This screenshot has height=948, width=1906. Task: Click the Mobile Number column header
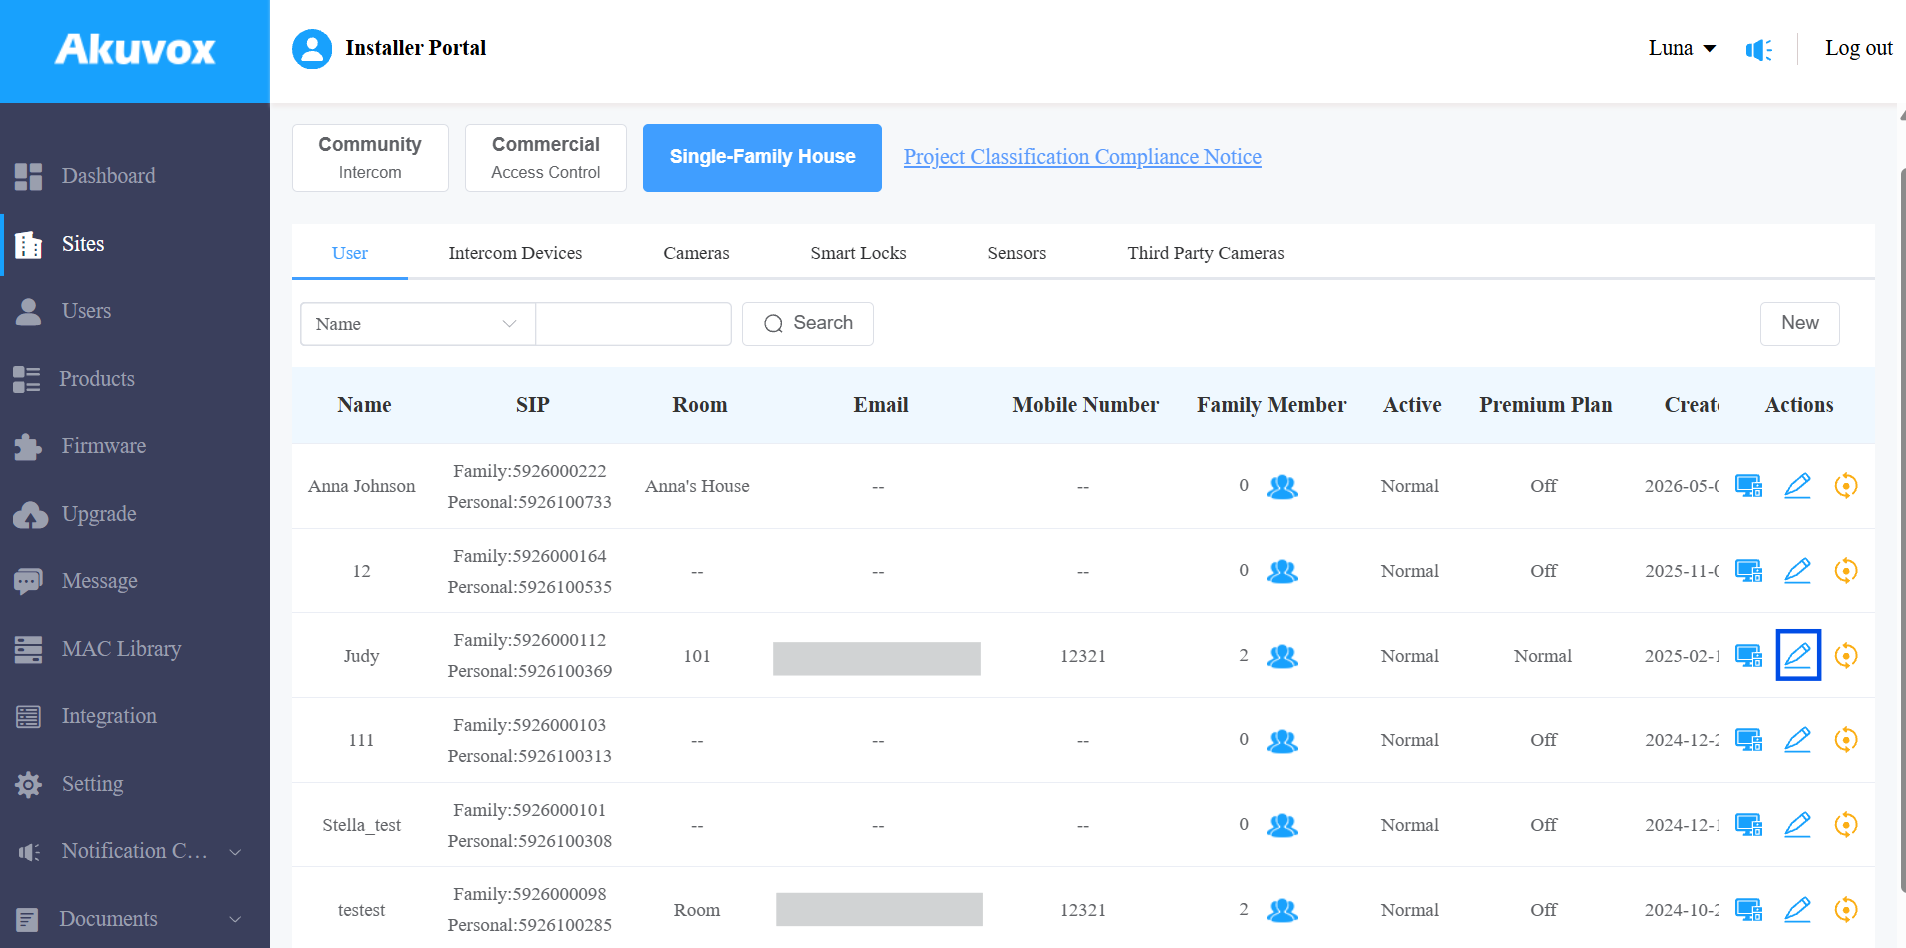1085,405
